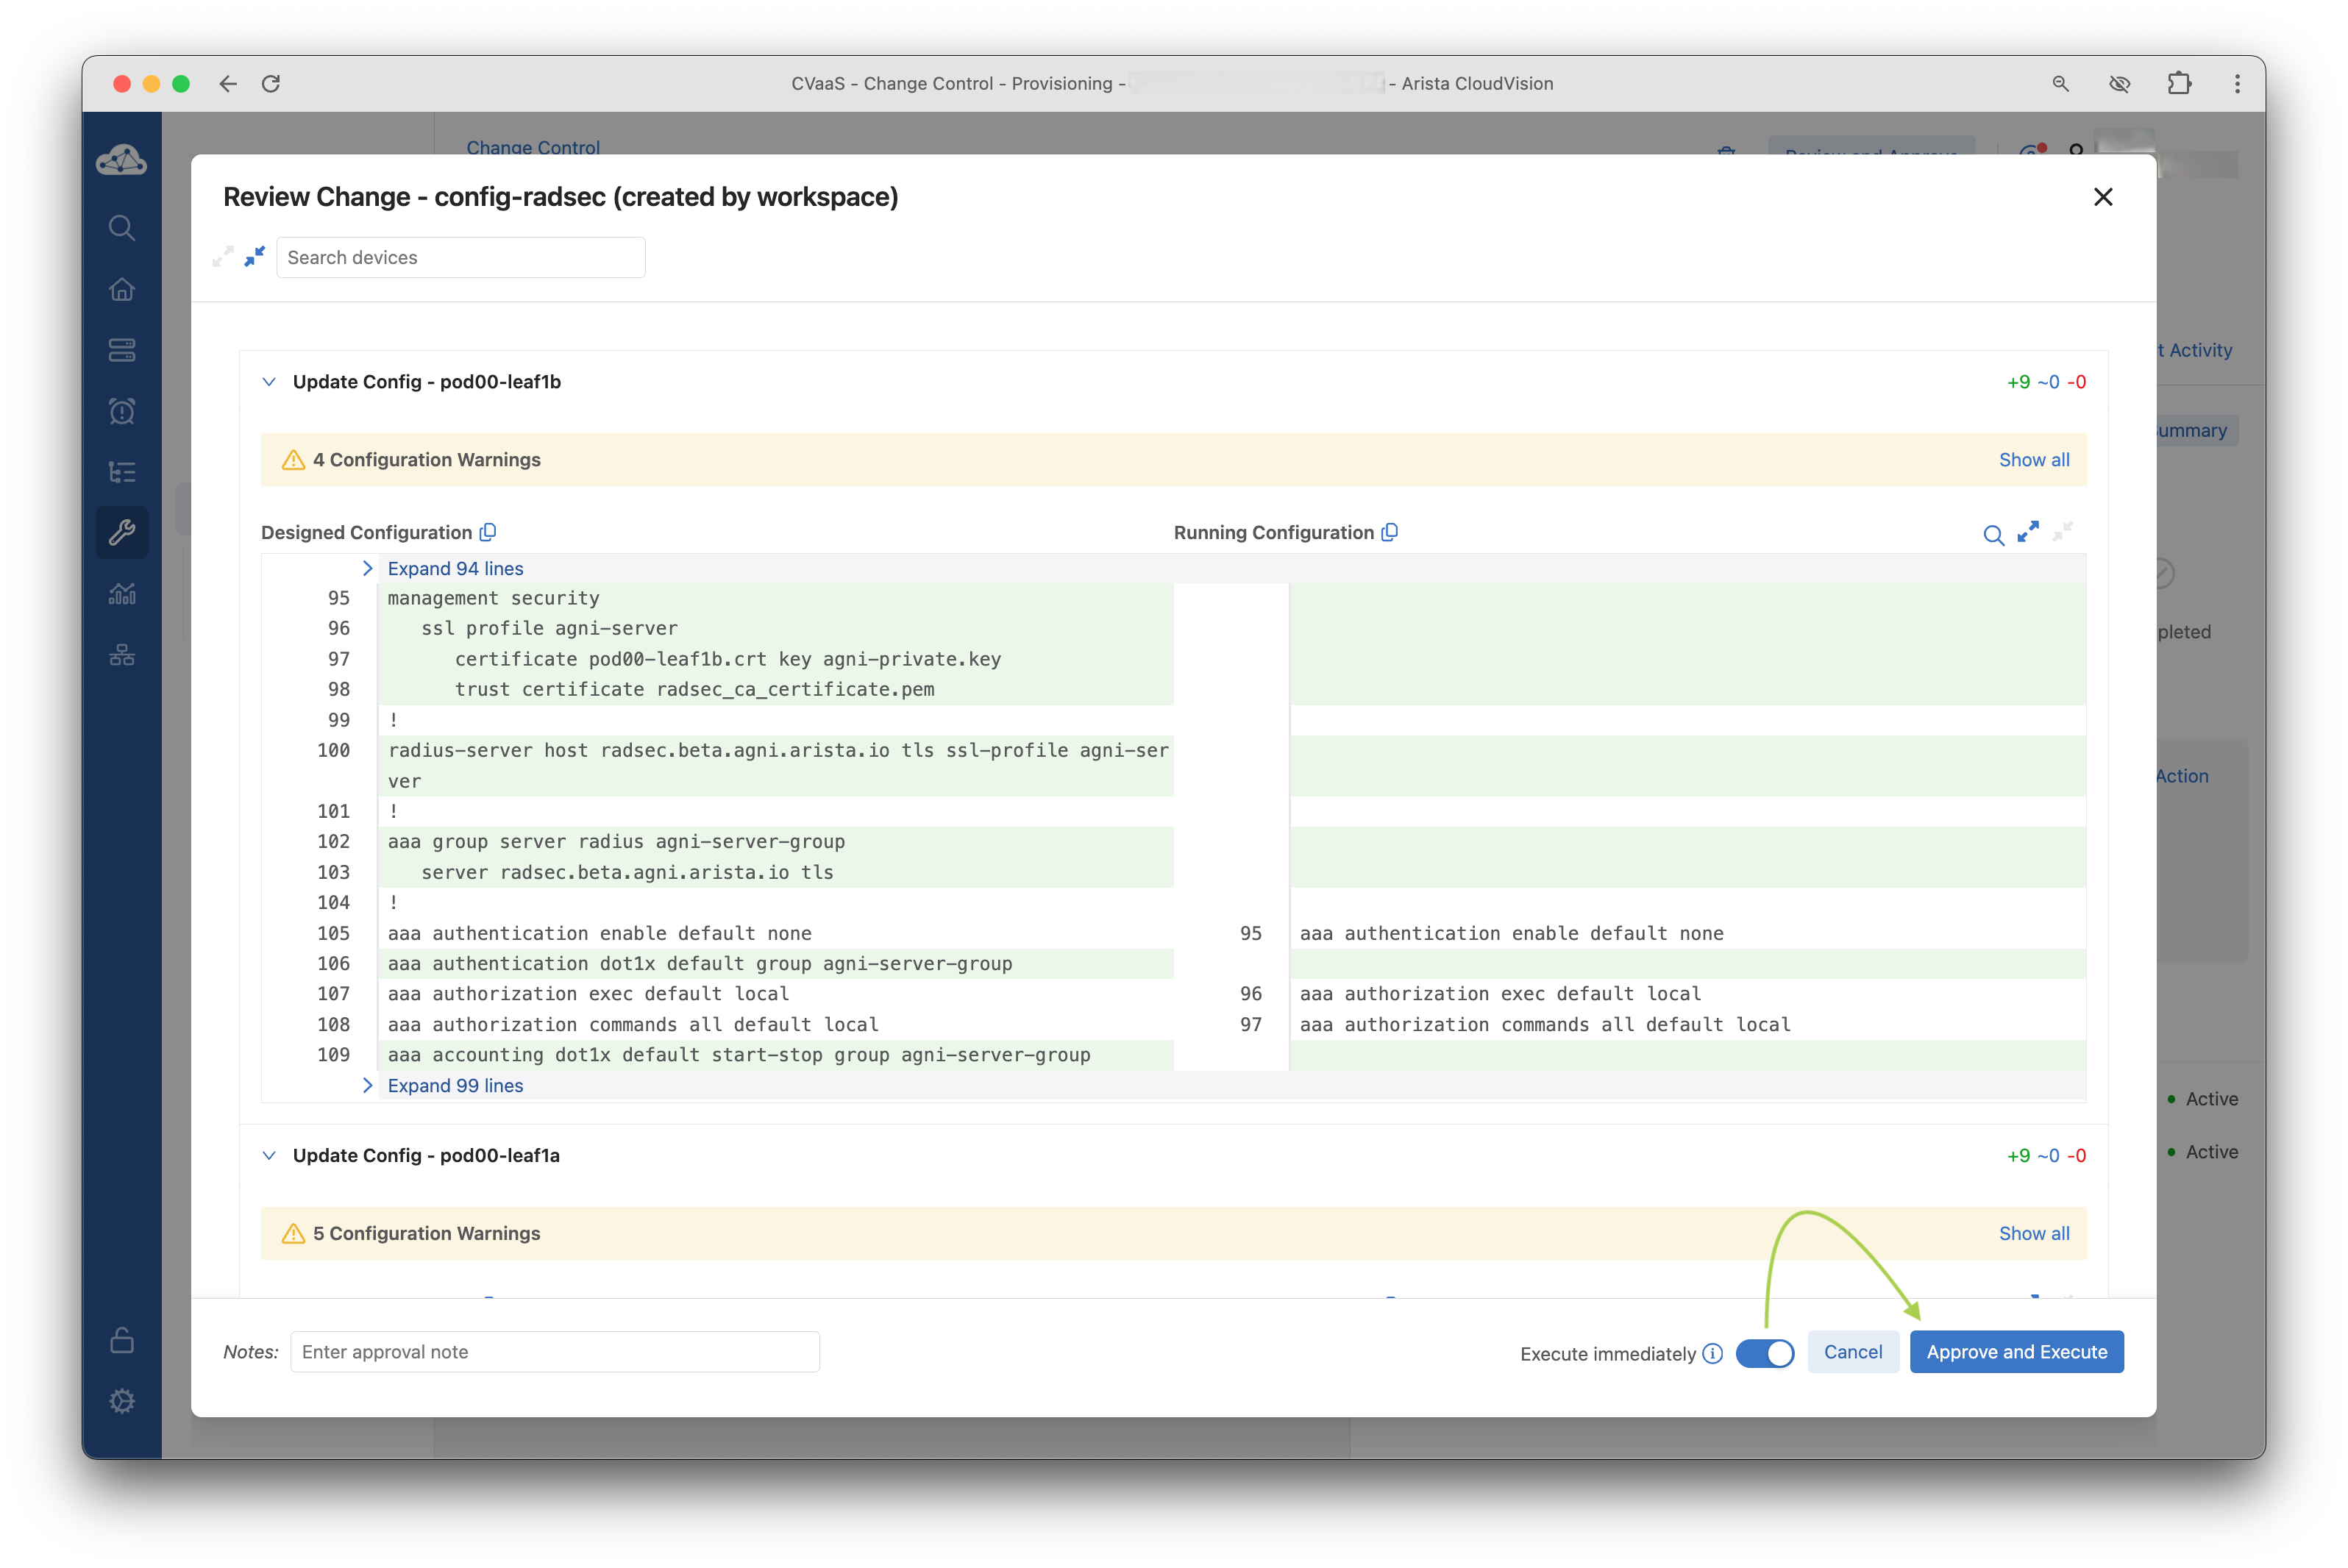This screenshot has width=2348, height=1568.
Task: Collapse Update Config pod00-leaf1a section
Action: pos(269,1155)
